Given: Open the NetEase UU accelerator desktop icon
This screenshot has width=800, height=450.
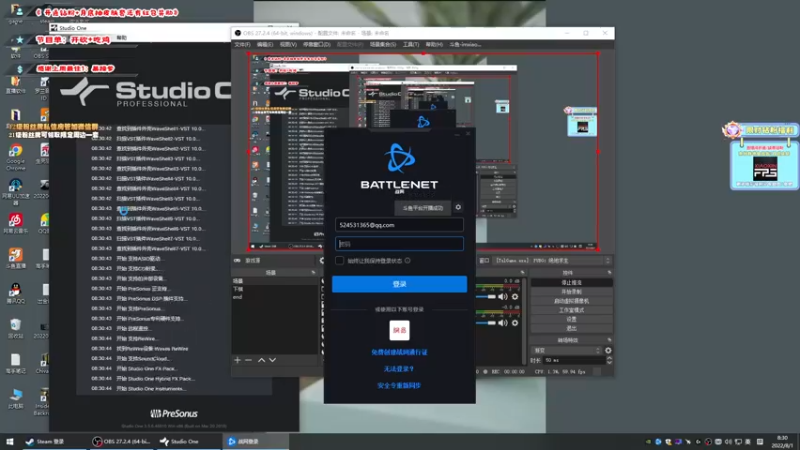Looking at the screenshot, I should 15,190.
